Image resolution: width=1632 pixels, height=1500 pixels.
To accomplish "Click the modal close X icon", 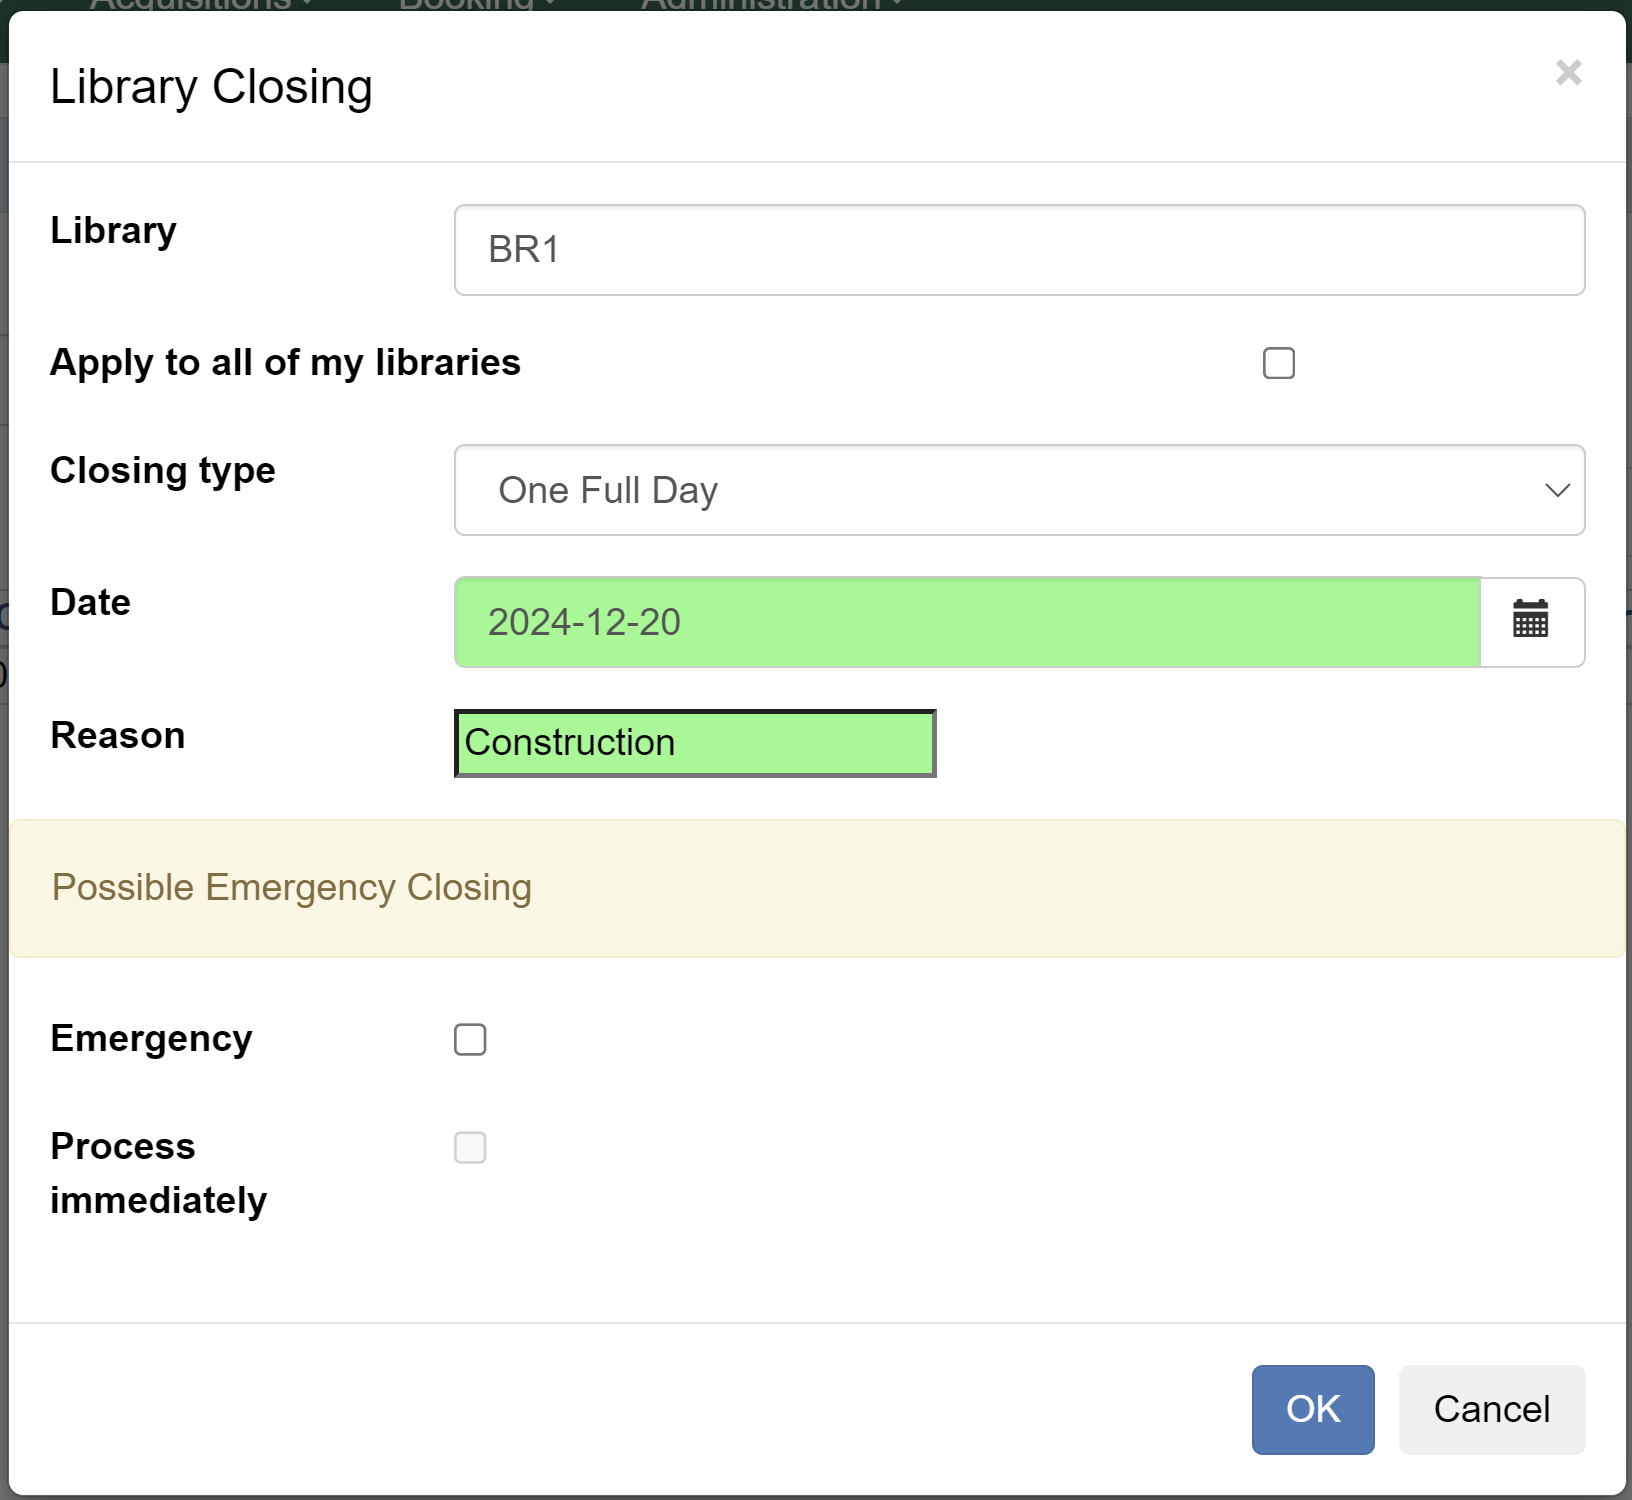I will click(x=1568, y=73).
